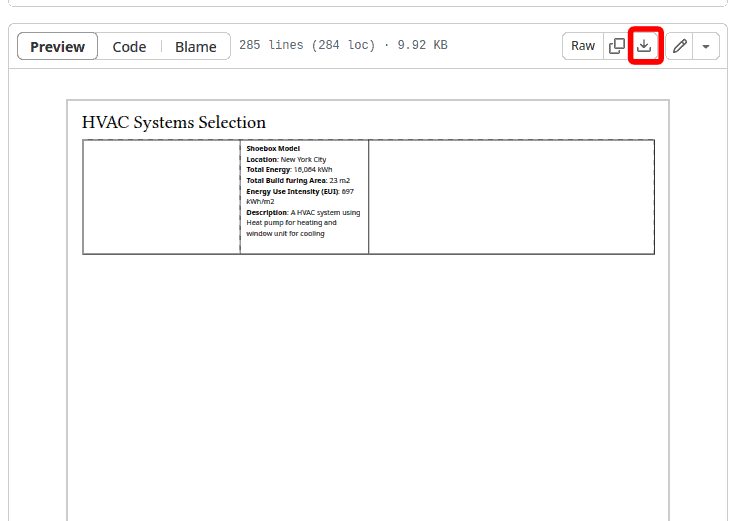Click the Total Energy value line
730x521 pixels.
pyautogui.click(x=289, y=170)
